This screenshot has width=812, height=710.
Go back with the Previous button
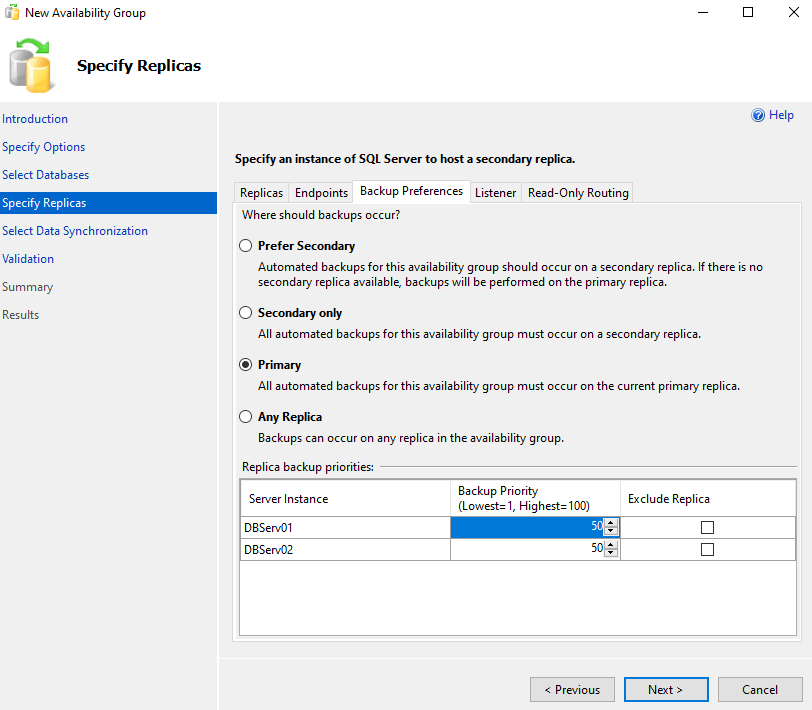tap(572, 689)
